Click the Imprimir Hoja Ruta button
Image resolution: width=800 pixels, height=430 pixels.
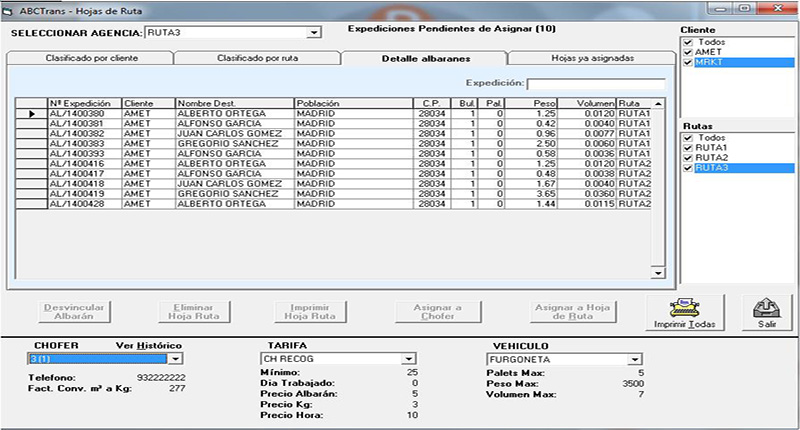(310, 312)
